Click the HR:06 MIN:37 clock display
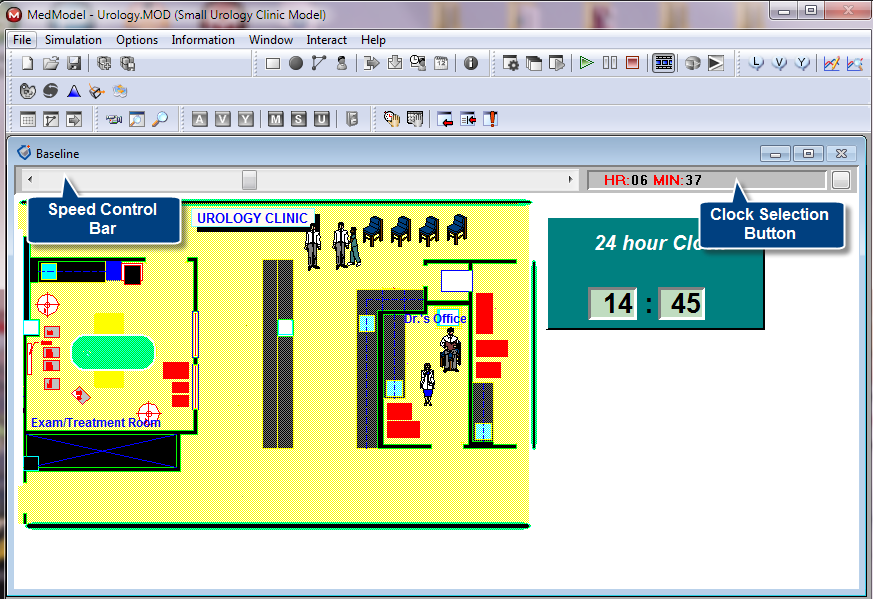Image resolution: width=873 pixels, height=599 pixels. point(706,180)
